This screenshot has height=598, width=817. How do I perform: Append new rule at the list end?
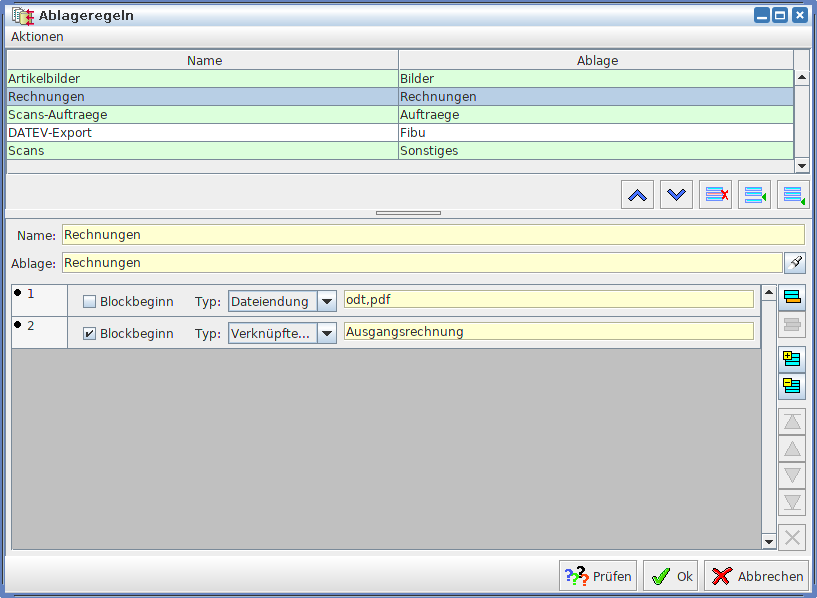pos(793,195)
